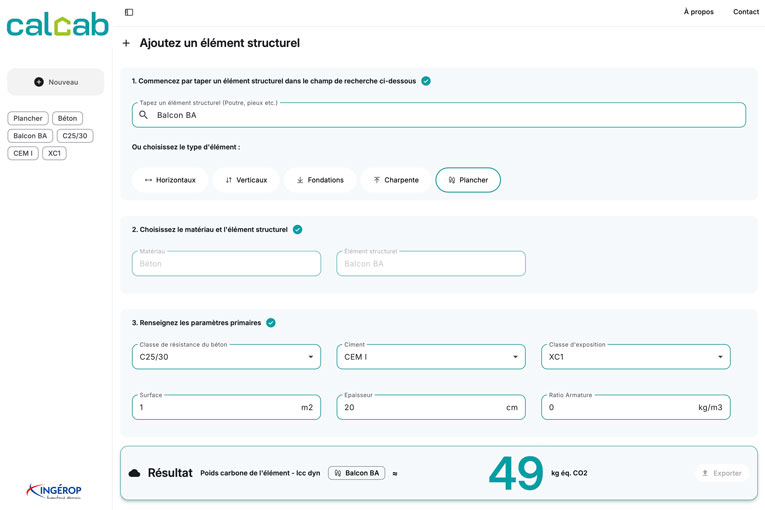Image resolution: width=765 pixels, height=510 pixels.
Task: Click the step 1 completed checkmark
Action: [426, 81]
